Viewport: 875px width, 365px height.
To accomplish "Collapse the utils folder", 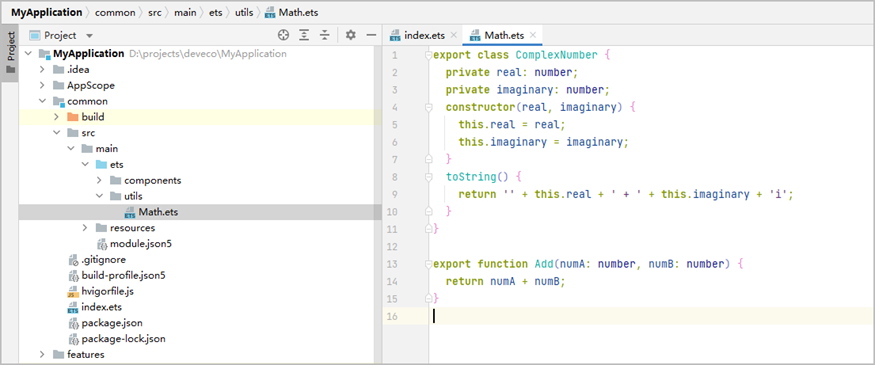I will tap(99, 196).
